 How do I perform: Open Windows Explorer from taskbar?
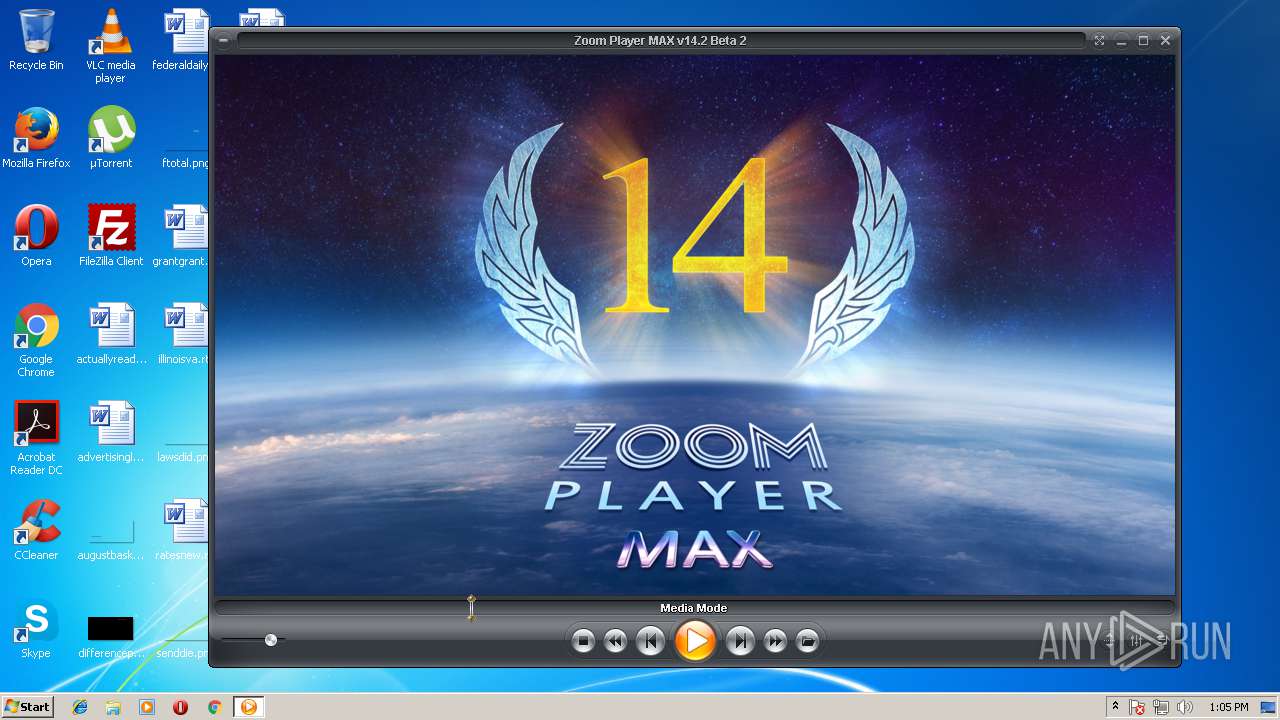pyautogui.click(x=113, y=707)
